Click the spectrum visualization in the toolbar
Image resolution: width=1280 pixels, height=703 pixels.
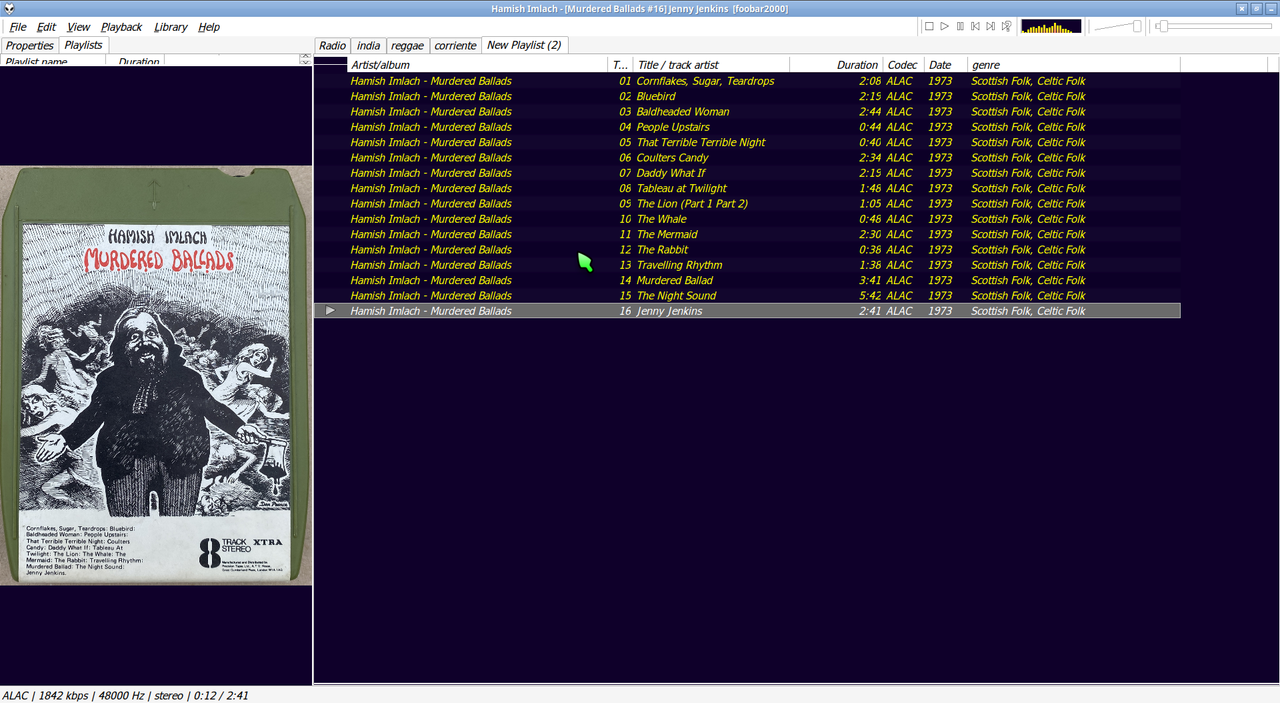click(1051, 26)
